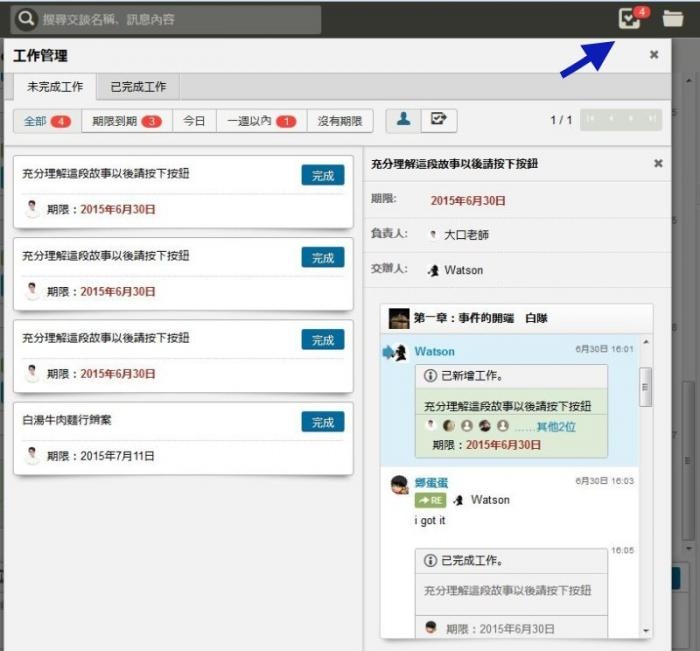
Task: Click the green RE reply tag
Action: click(x=430, y=500)
